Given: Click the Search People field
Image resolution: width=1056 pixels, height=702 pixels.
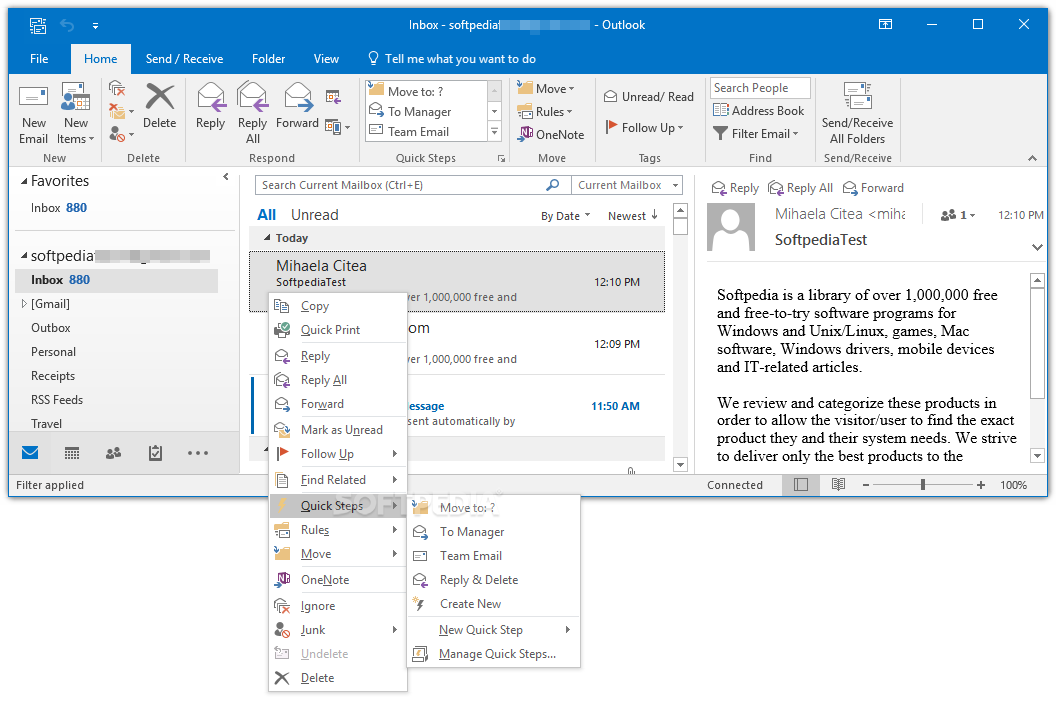Looking at the screenshot, I should [x=760, y=88].
